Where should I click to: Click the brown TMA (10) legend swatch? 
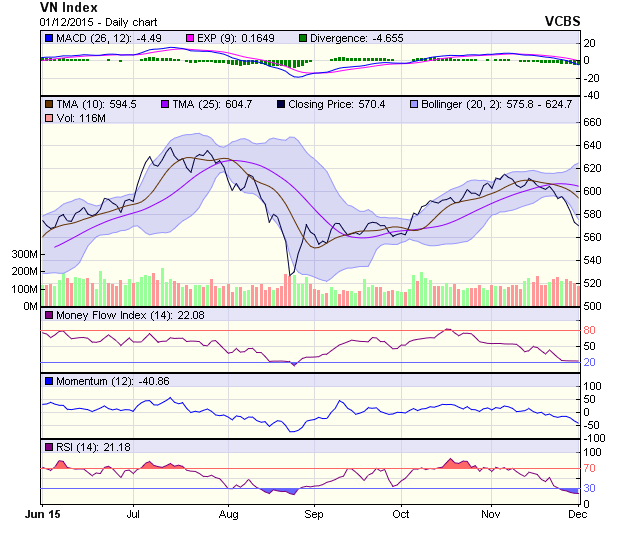point(49,104)
